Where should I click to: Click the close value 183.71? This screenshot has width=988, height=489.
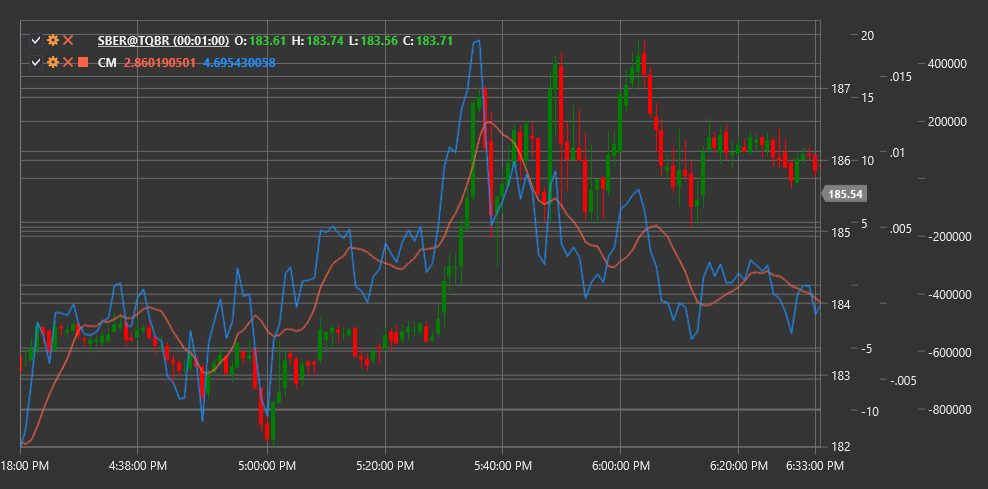coord(435,41)
